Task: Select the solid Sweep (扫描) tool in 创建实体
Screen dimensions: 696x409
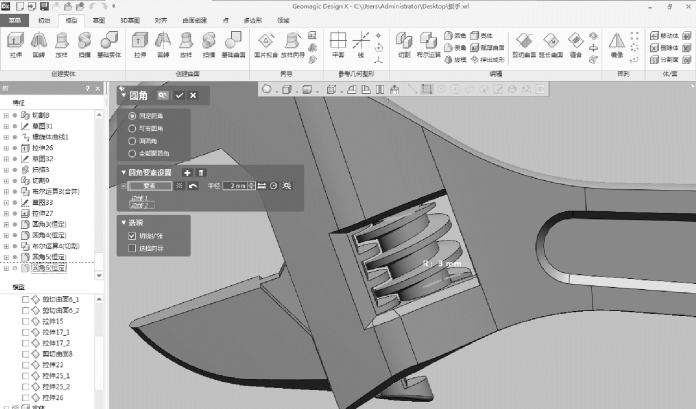Action: tap(84, 45)
